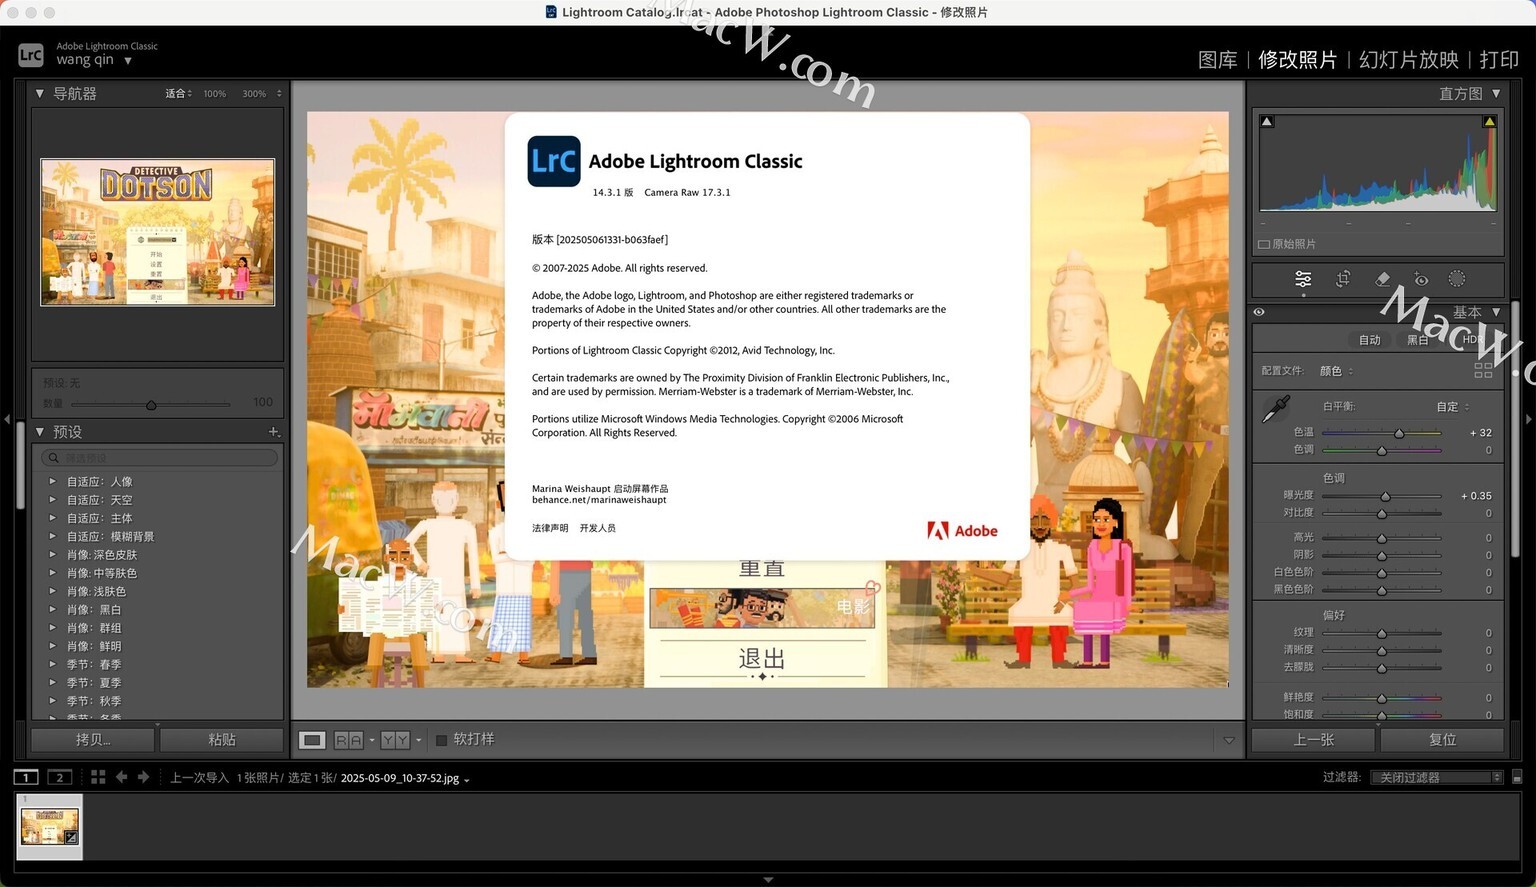Image resolution: width=1536 pixels, height=887 pixels.
Task: Collapse the 预设 presets panel
Action: [39, 432]
